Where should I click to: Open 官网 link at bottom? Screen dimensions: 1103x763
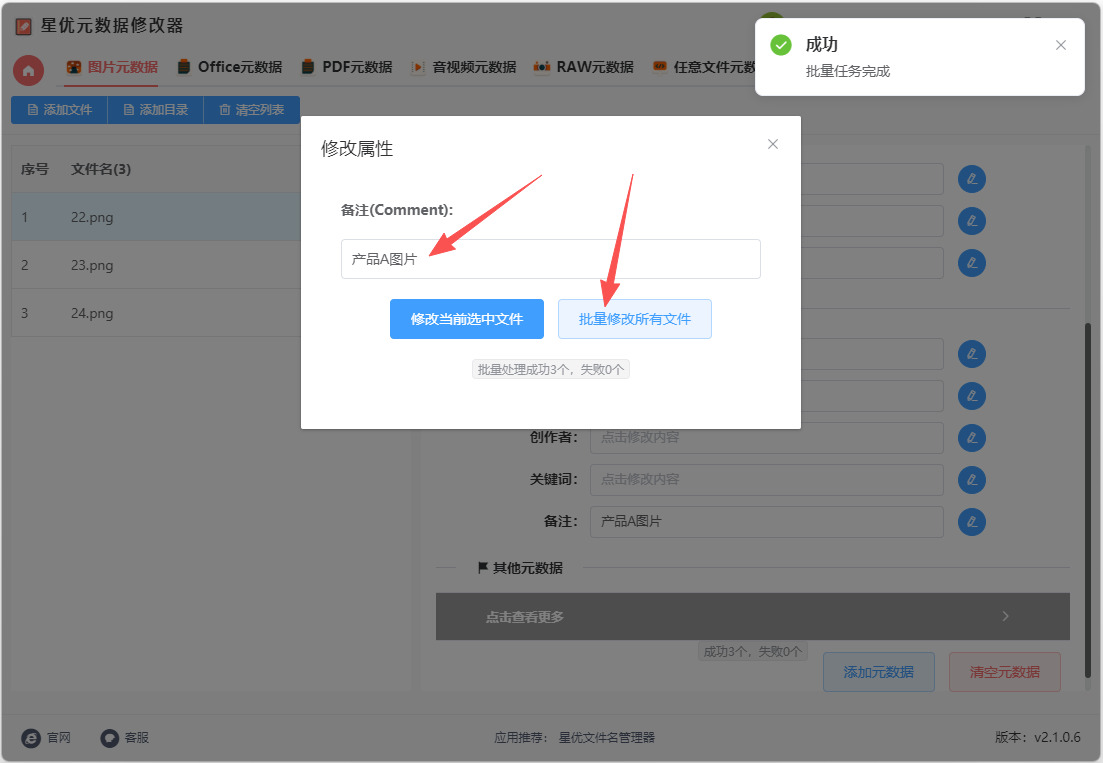click(x=46, y=738)
